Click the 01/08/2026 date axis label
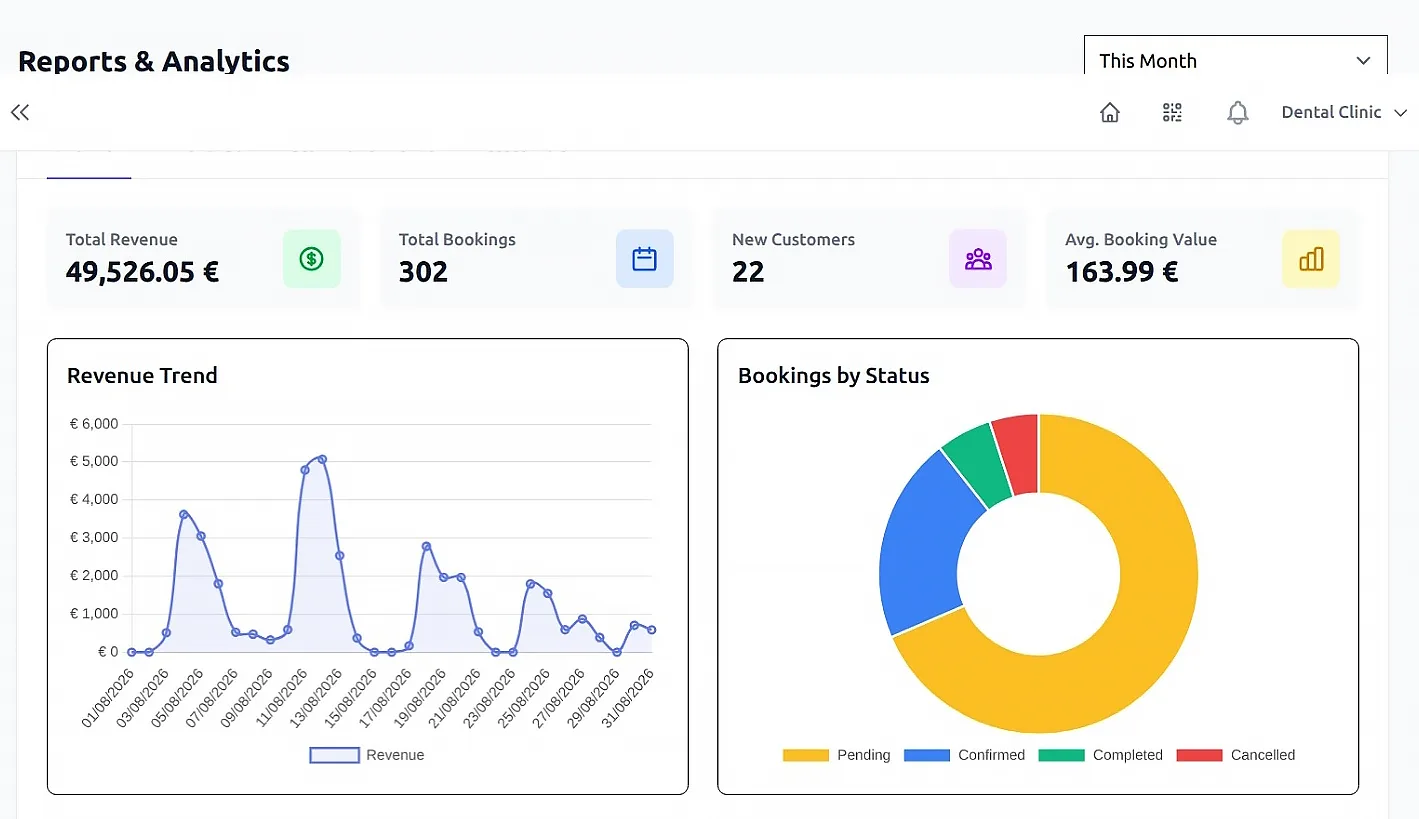This screenshot has width=1419, height=819. pos(109,700)
